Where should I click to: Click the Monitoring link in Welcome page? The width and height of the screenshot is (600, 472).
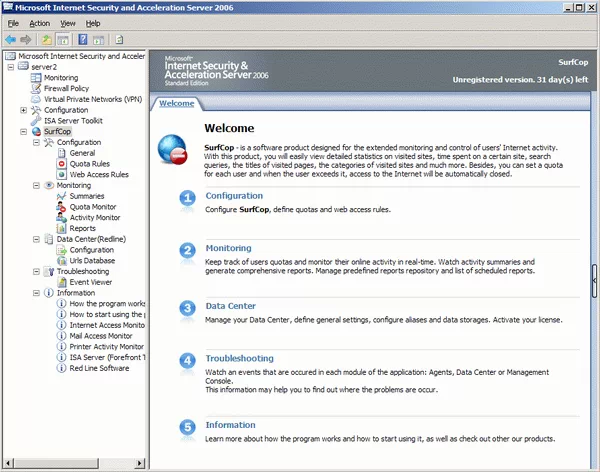[228, 248]
